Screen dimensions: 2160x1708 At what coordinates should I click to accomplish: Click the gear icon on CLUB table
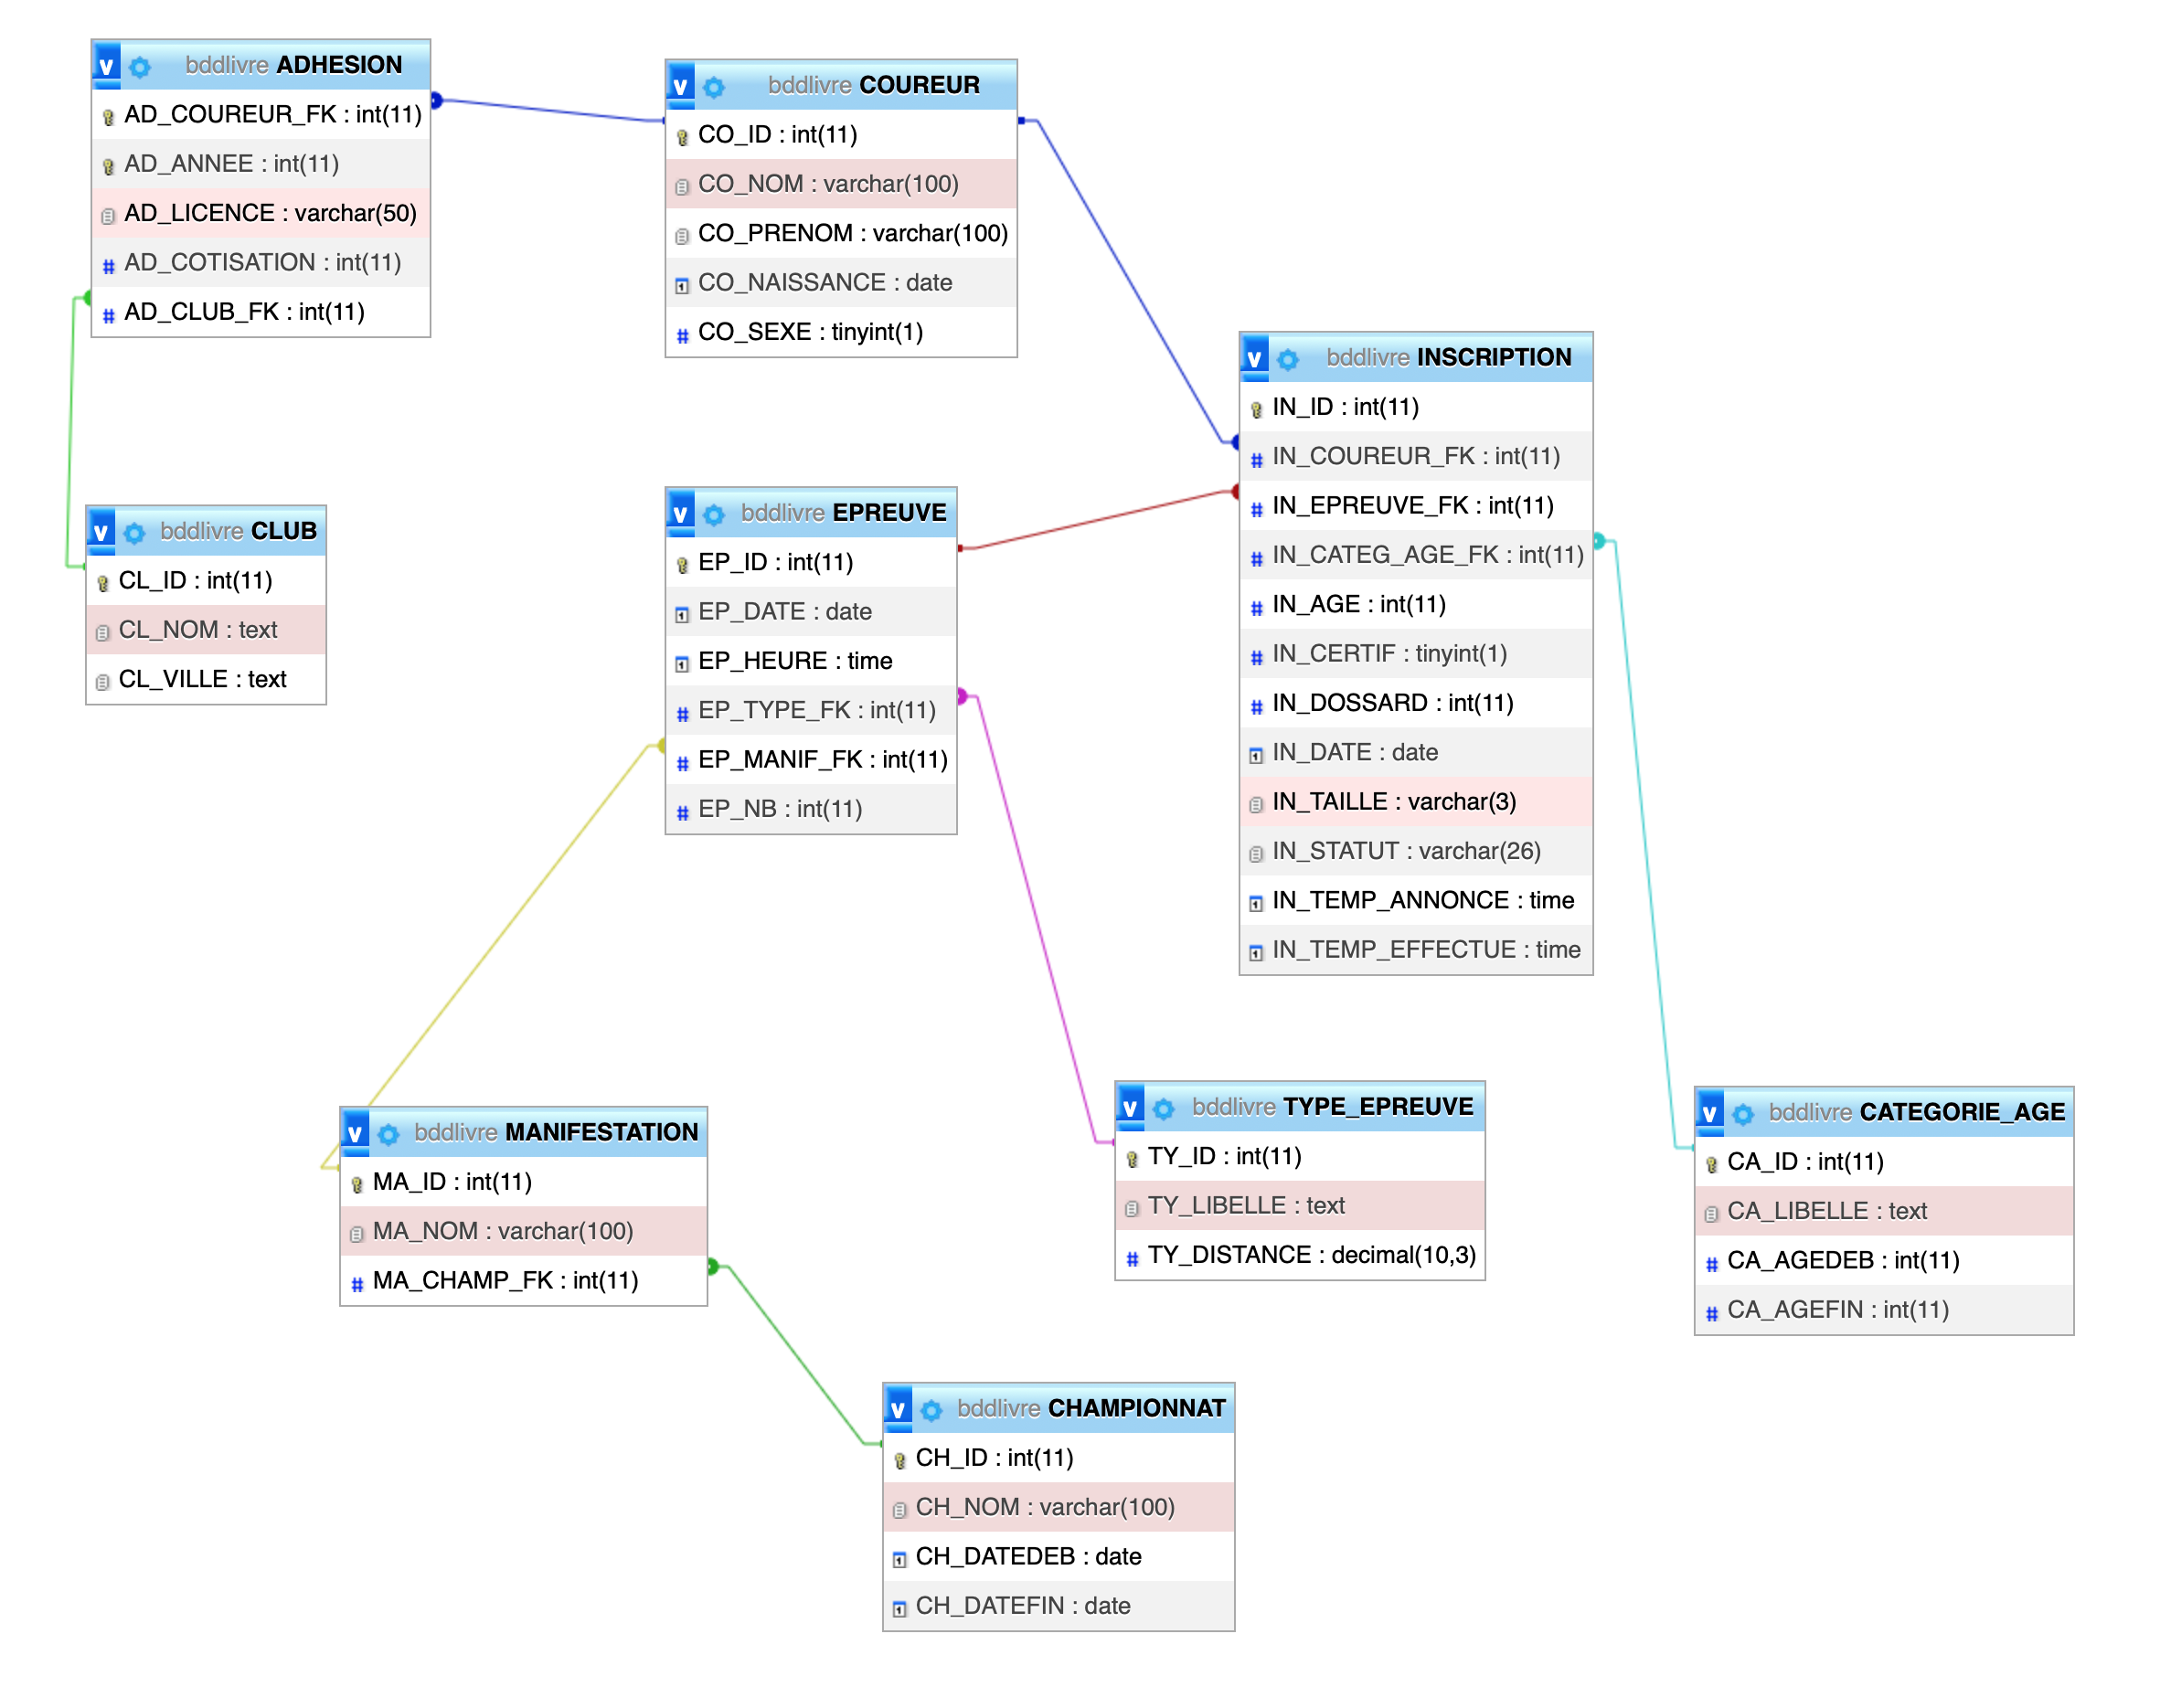tap(134, 533)
